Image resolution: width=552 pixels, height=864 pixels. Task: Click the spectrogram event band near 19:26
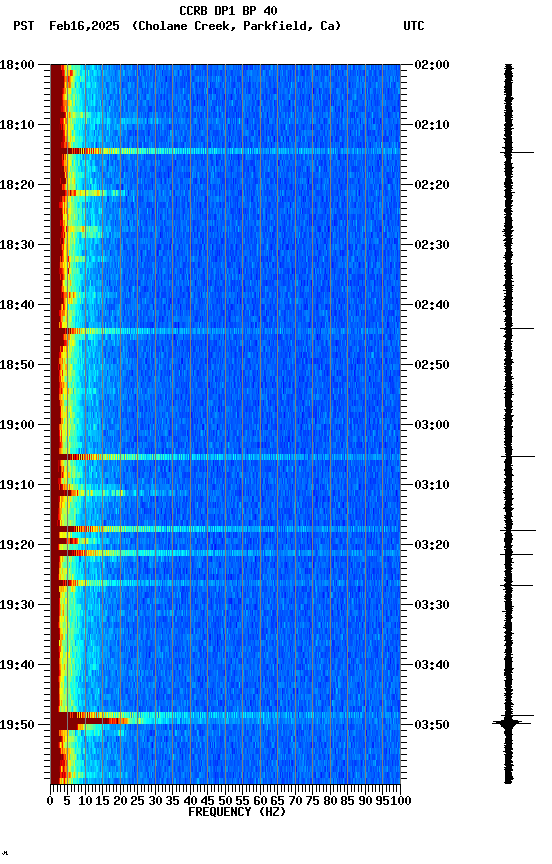(225, 583)
